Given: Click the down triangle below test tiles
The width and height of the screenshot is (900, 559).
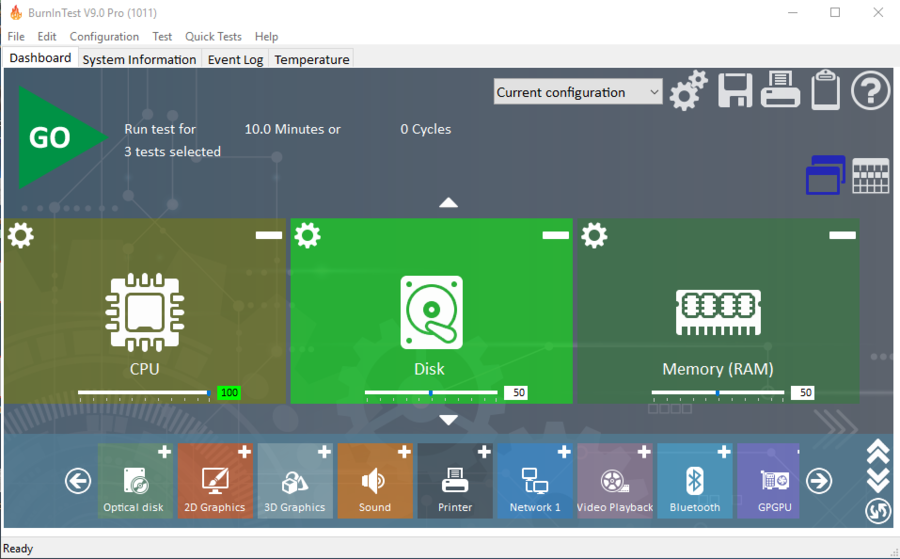Looking at the screenshot, I should coord(448,420).
